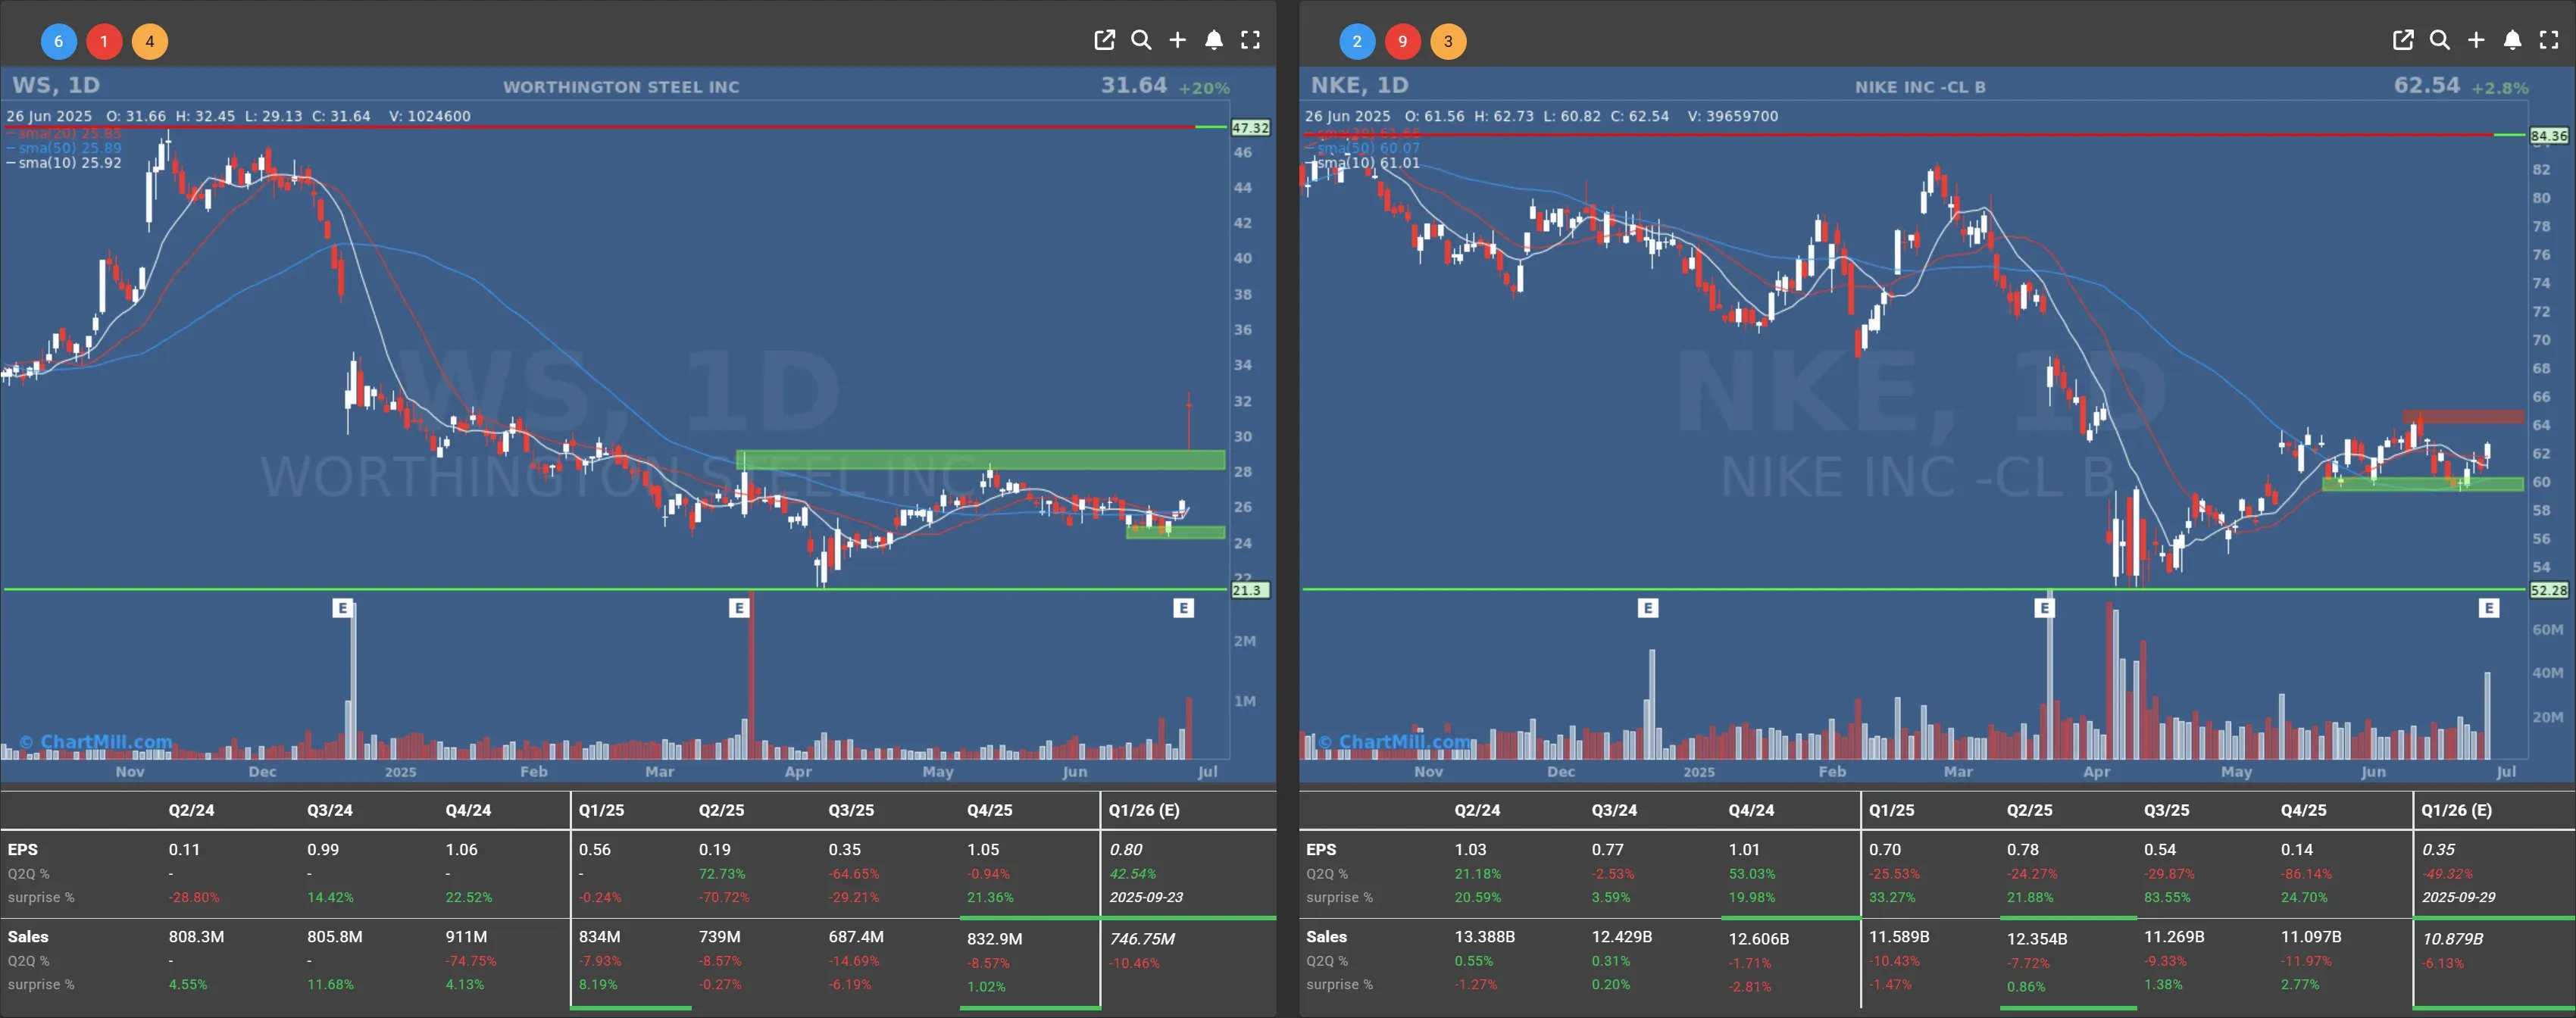Click the long green resistance zone on WS chart
2576x1018 pixels.
point(980,460)
